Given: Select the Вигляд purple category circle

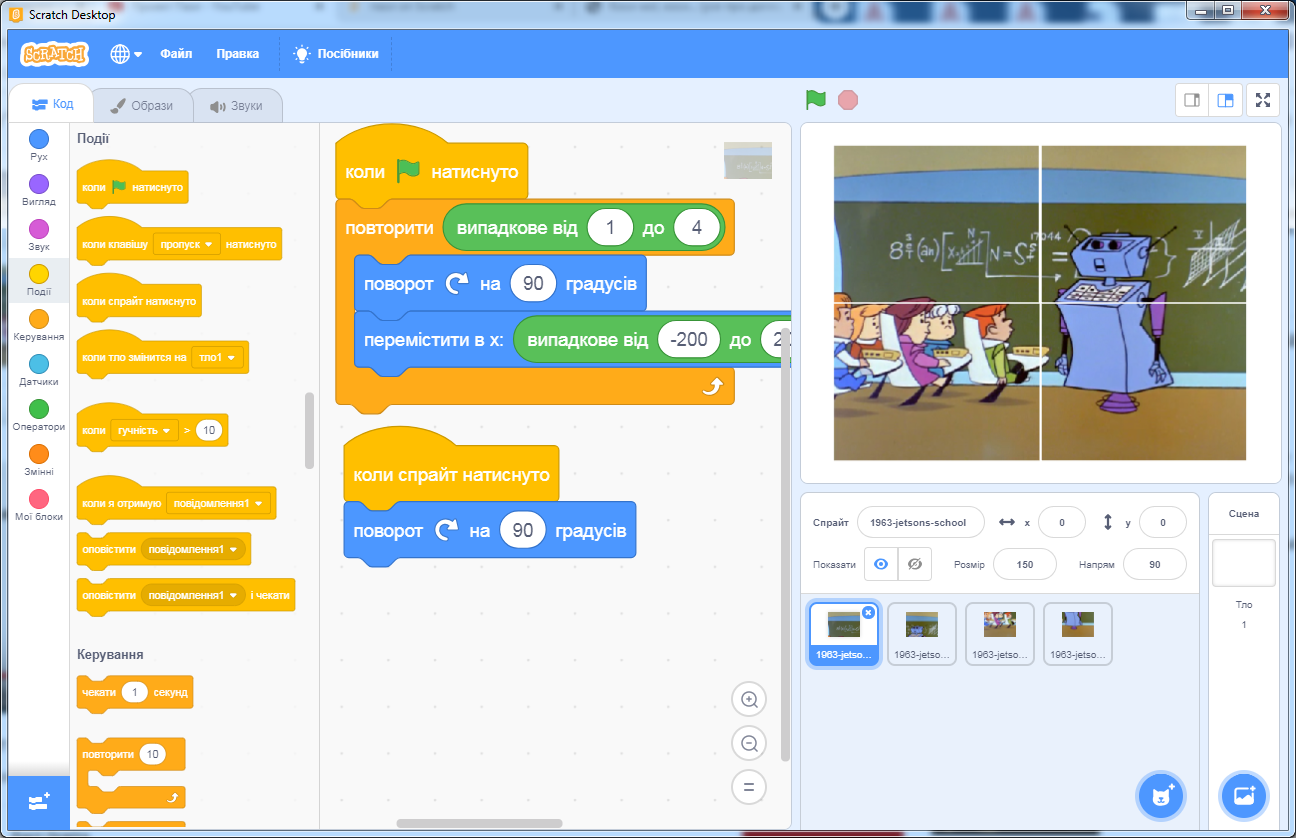Looking at the screenshot, I should pos(39,184).
